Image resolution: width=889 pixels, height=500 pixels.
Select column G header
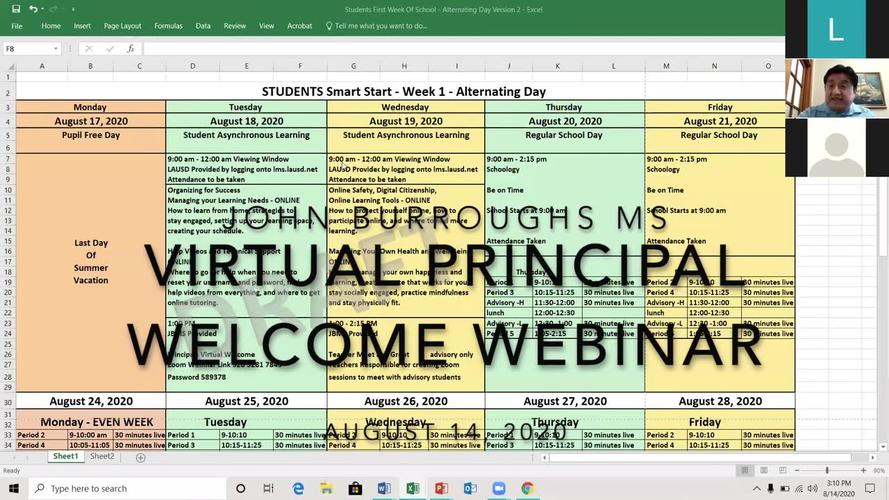coord(354,66)
